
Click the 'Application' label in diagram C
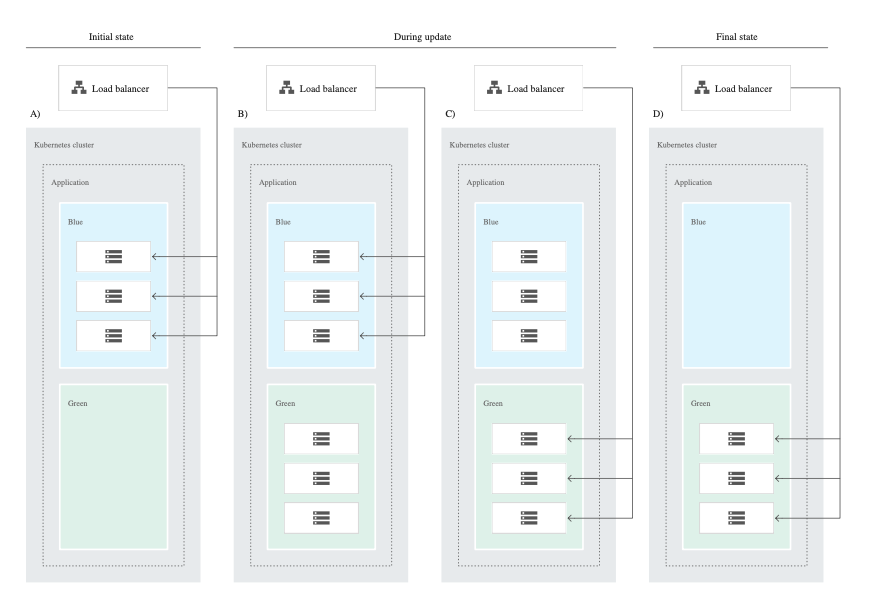point(485,182)
